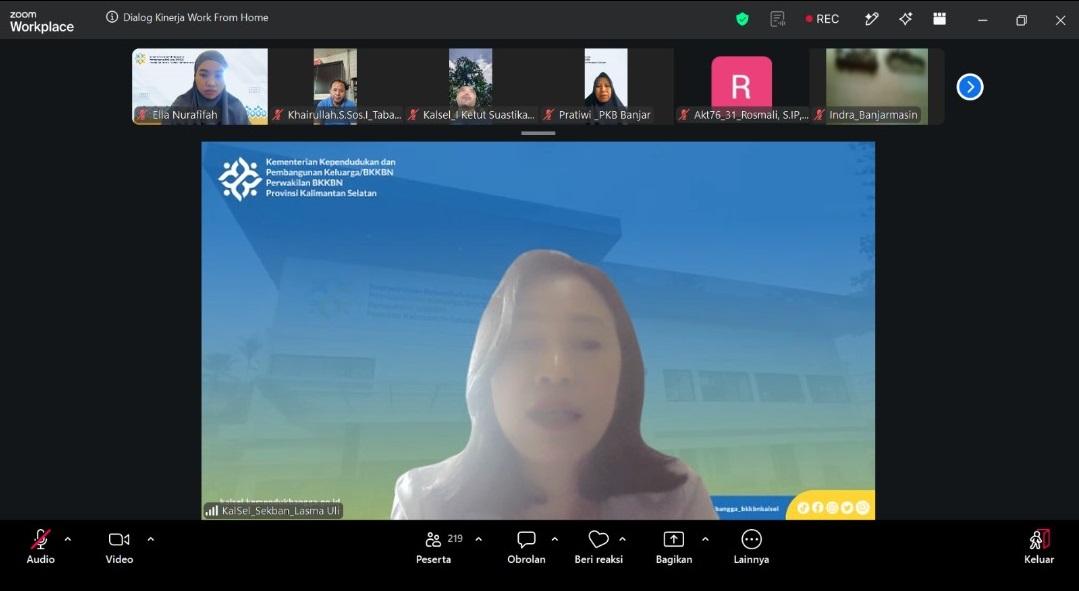
Task: Open the annotation pen icon in title bar
Action: coord(872,19)
